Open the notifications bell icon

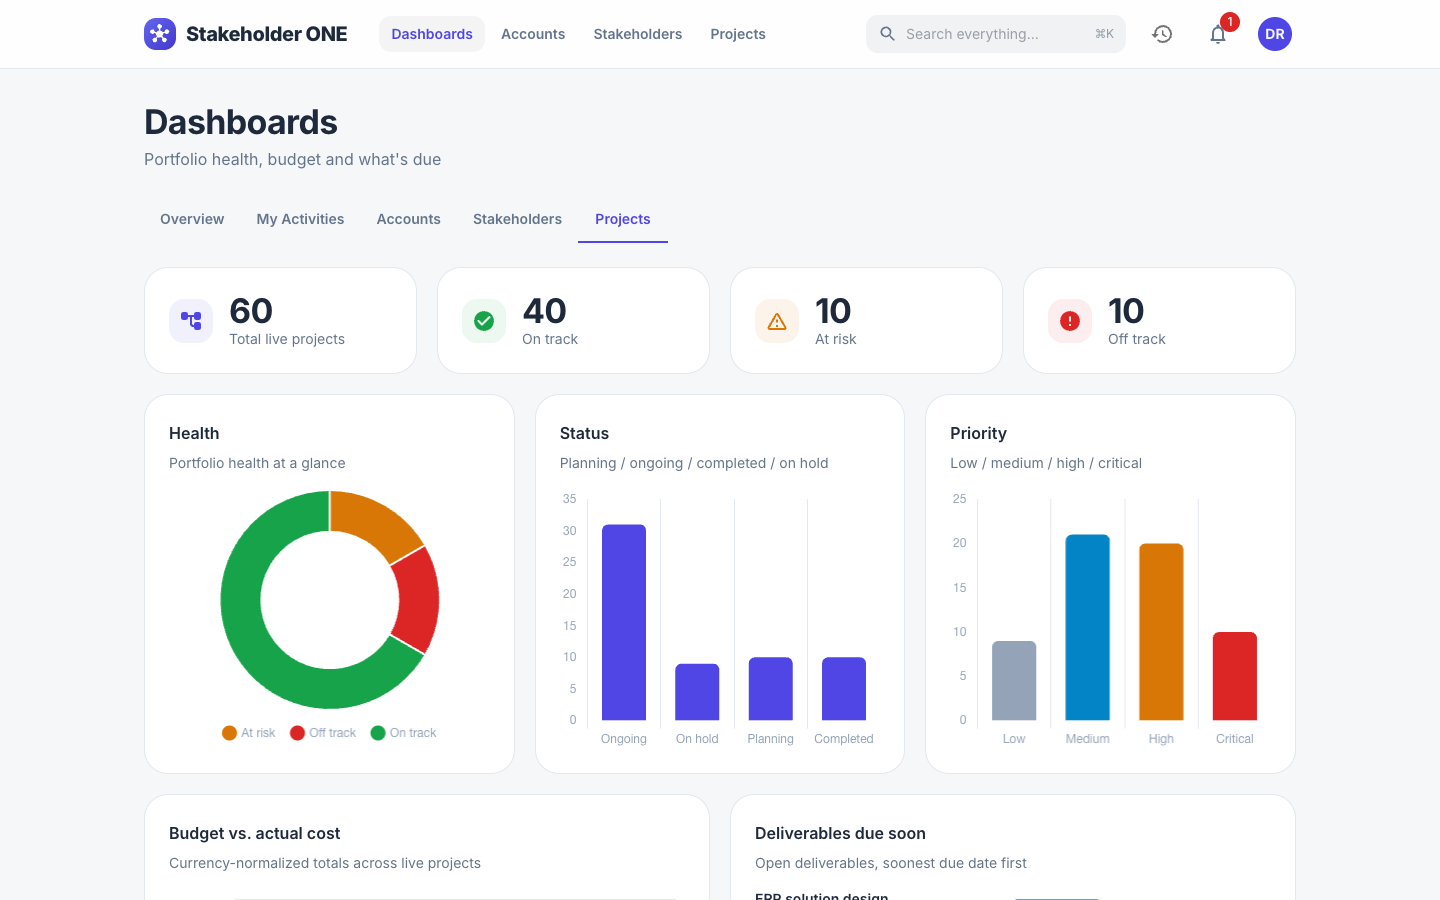(x=1218, y=34)
